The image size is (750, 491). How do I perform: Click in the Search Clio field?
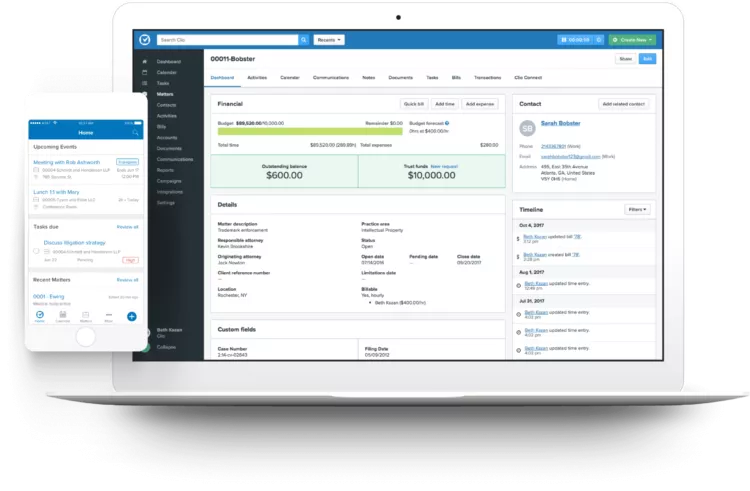227,40
